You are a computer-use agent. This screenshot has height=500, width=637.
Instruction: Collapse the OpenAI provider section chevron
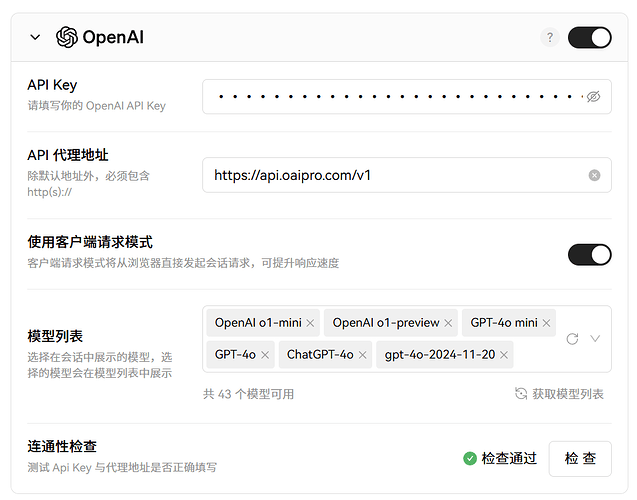(x=35, y=37)
